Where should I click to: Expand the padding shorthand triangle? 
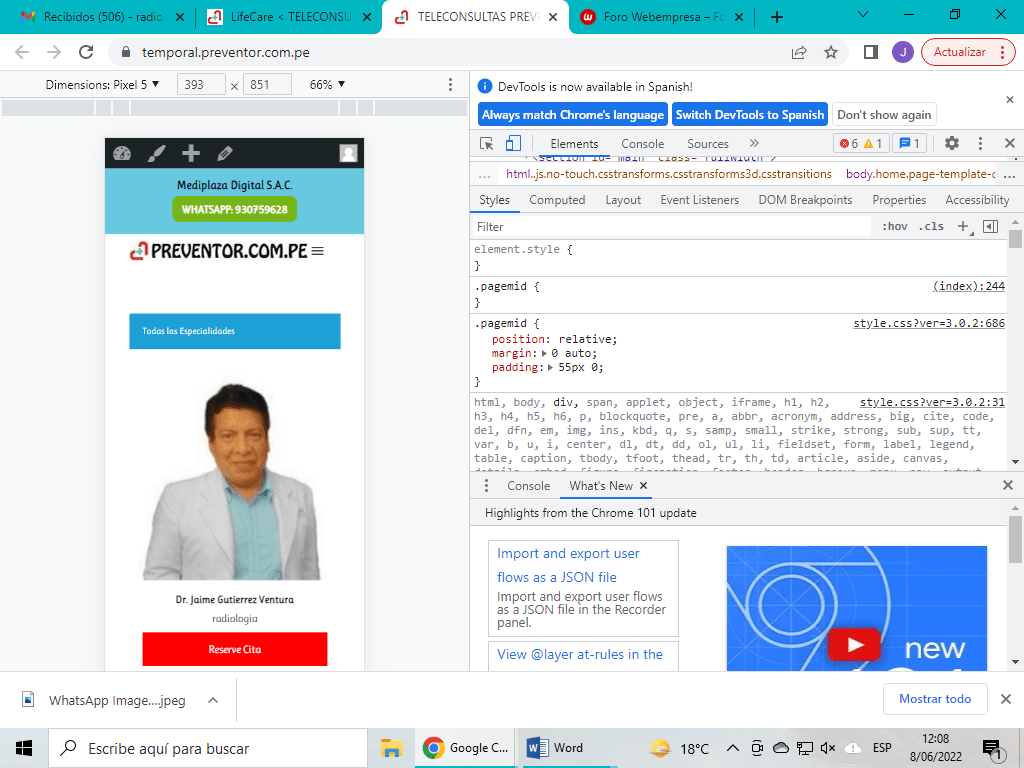click(x=551, y=368)
